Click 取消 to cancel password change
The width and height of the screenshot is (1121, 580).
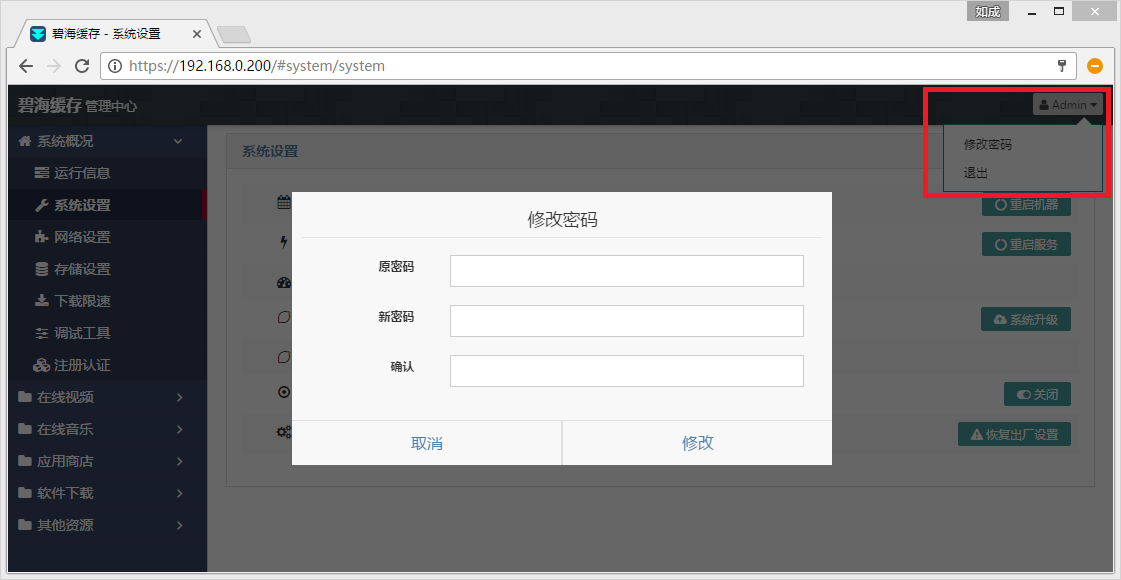pos(427,443)
